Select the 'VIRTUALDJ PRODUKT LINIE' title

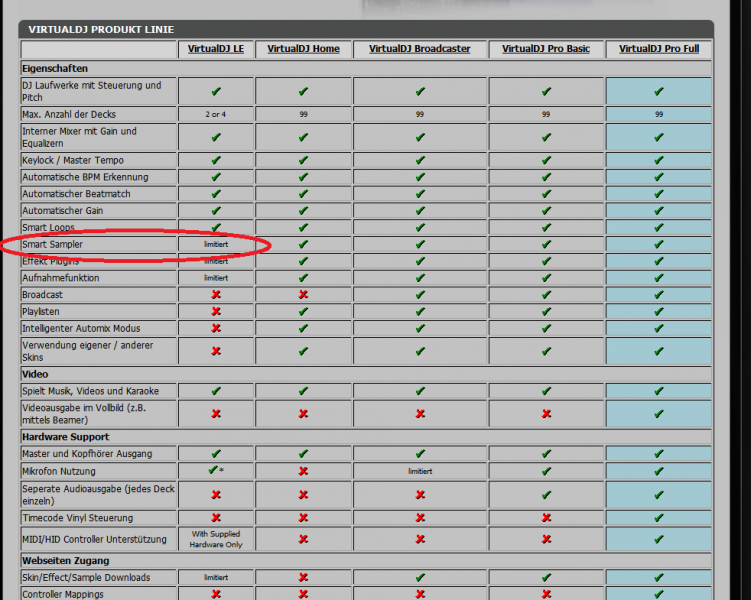pos(101,30)
